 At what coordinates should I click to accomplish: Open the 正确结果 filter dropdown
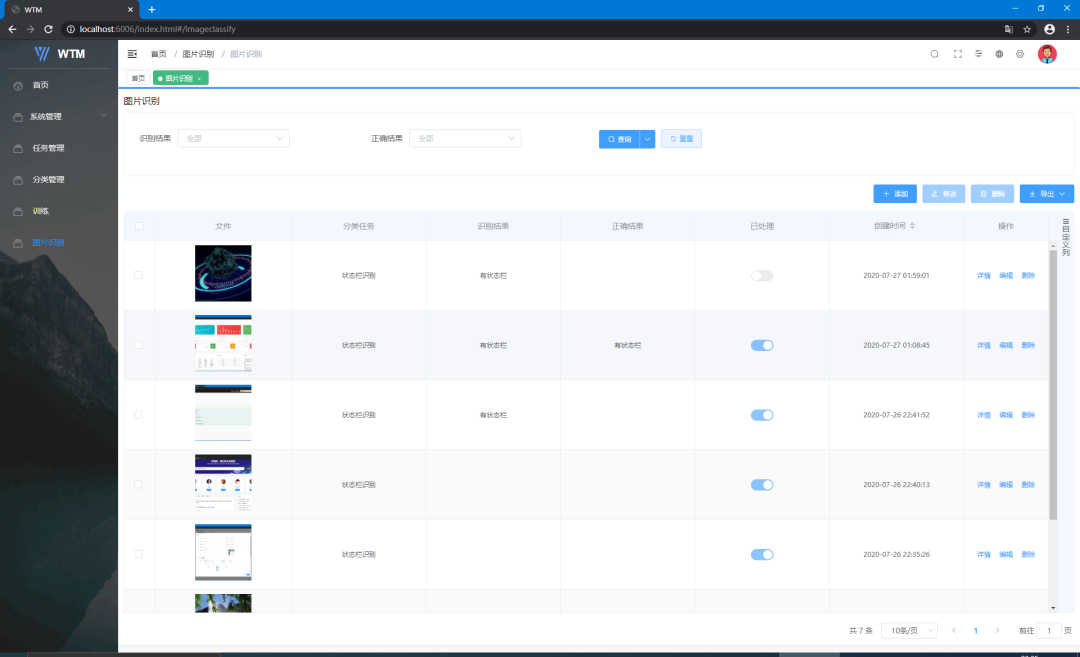(465, 138)
